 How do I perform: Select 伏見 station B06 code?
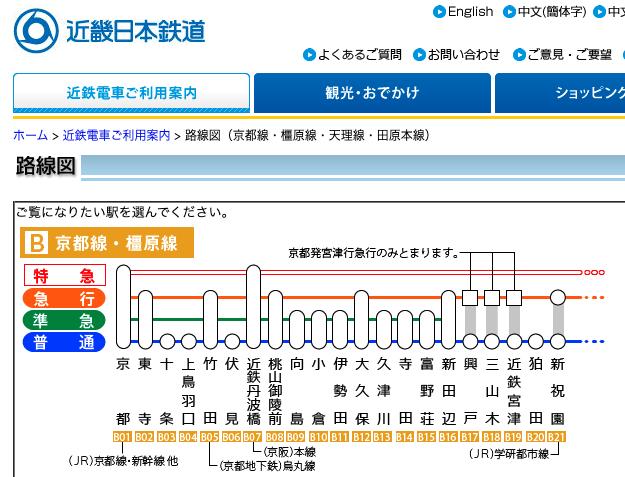click(x=231, y=437)
